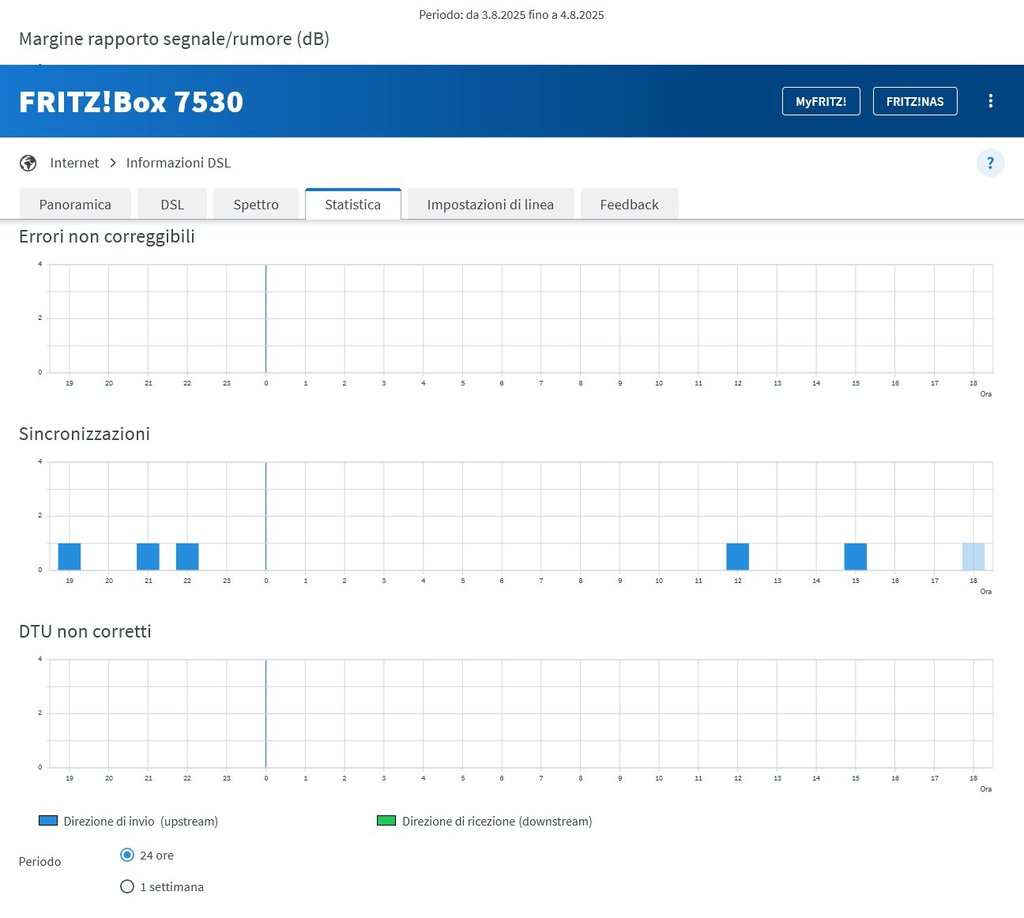Click the breadcrumb chevron after Internet

tap(113, 163)
